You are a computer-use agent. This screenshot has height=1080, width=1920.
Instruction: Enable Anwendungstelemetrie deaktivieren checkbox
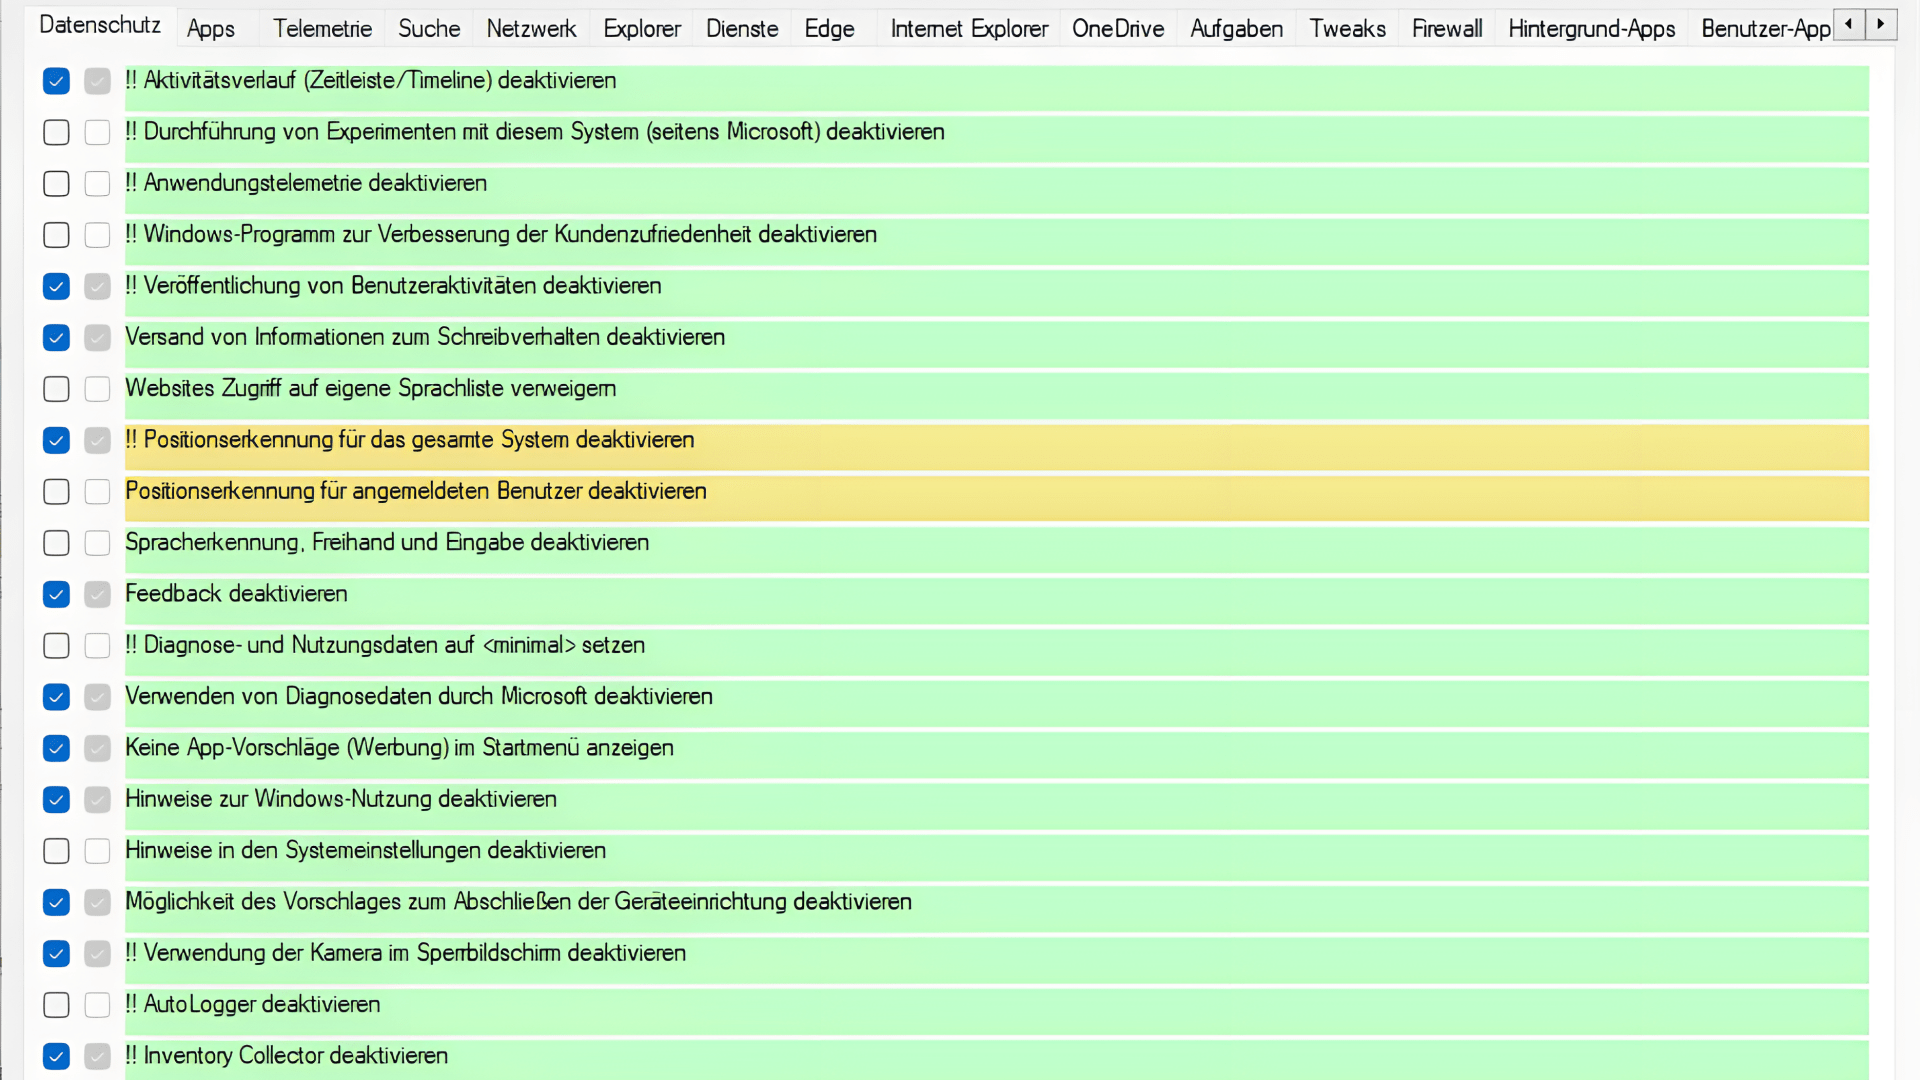click(x=56, y=184)
